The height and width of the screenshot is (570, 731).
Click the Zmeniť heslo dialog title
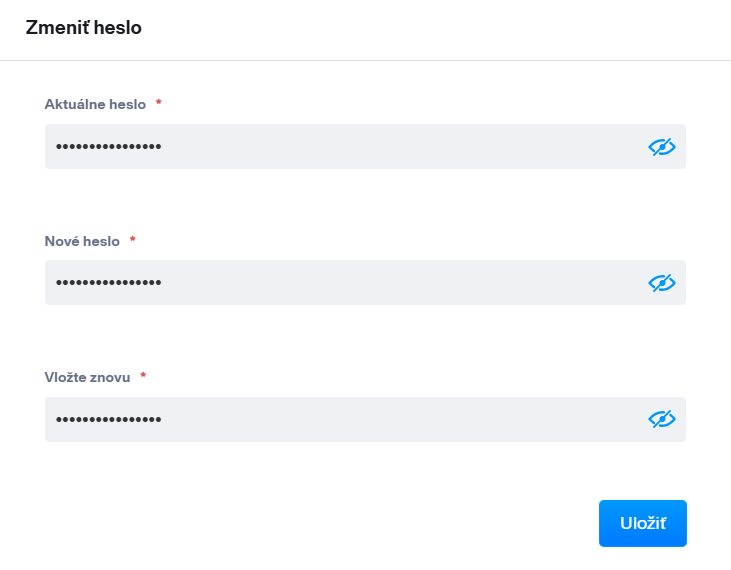point(83,28)
